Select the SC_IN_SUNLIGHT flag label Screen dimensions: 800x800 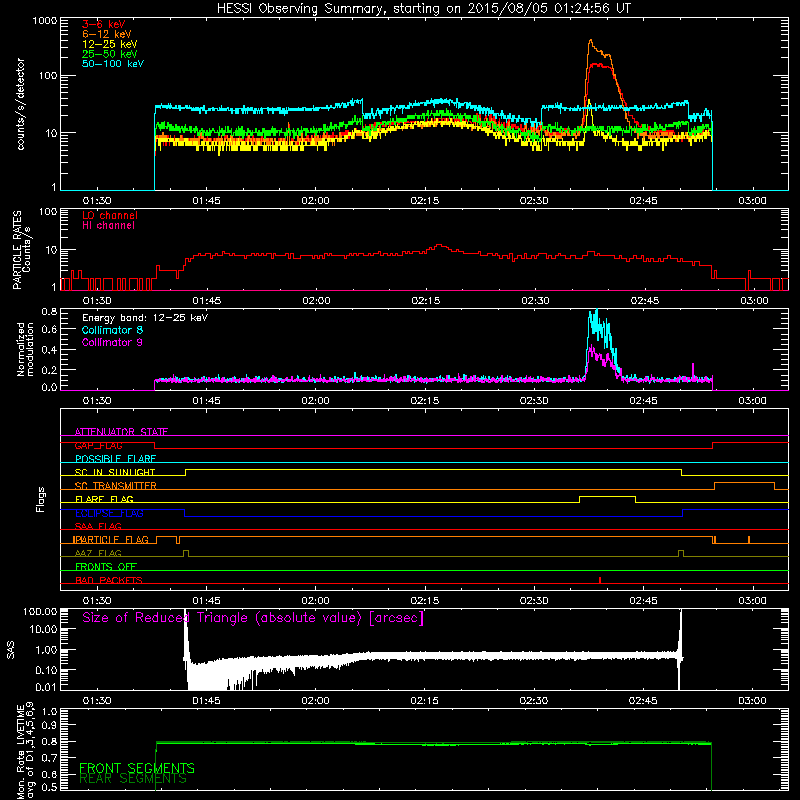pos(115,472)
